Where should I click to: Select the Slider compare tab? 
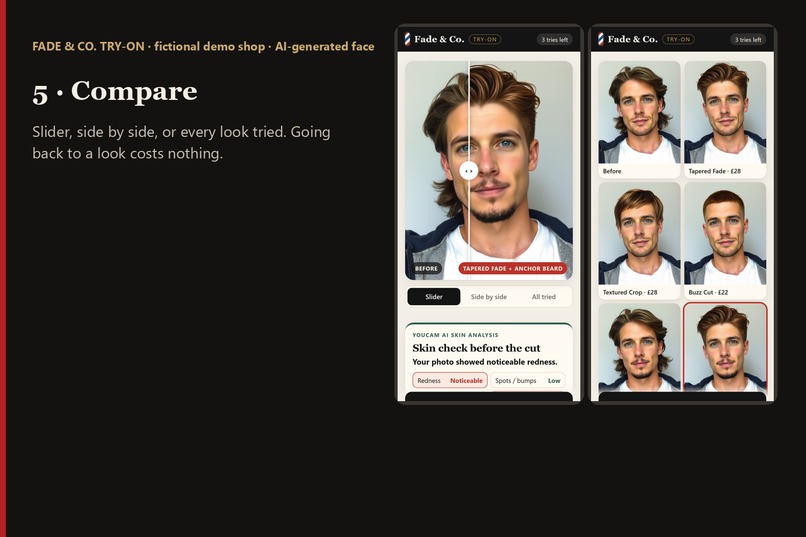click(434, 297)
